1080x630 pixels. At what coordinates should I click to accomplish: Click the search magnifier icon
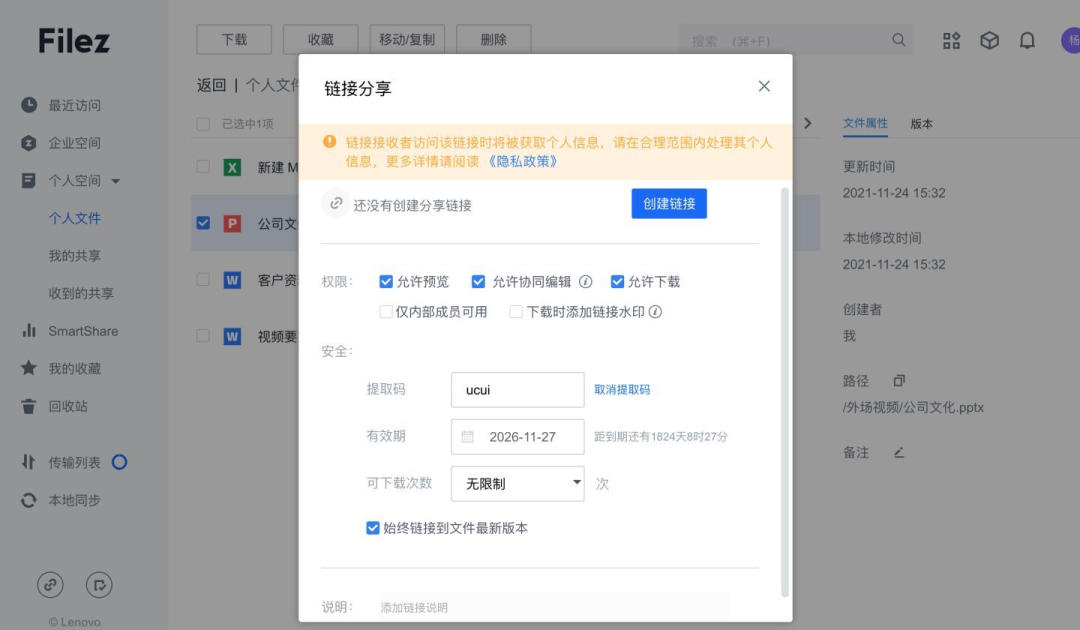[x=898, y=39]
